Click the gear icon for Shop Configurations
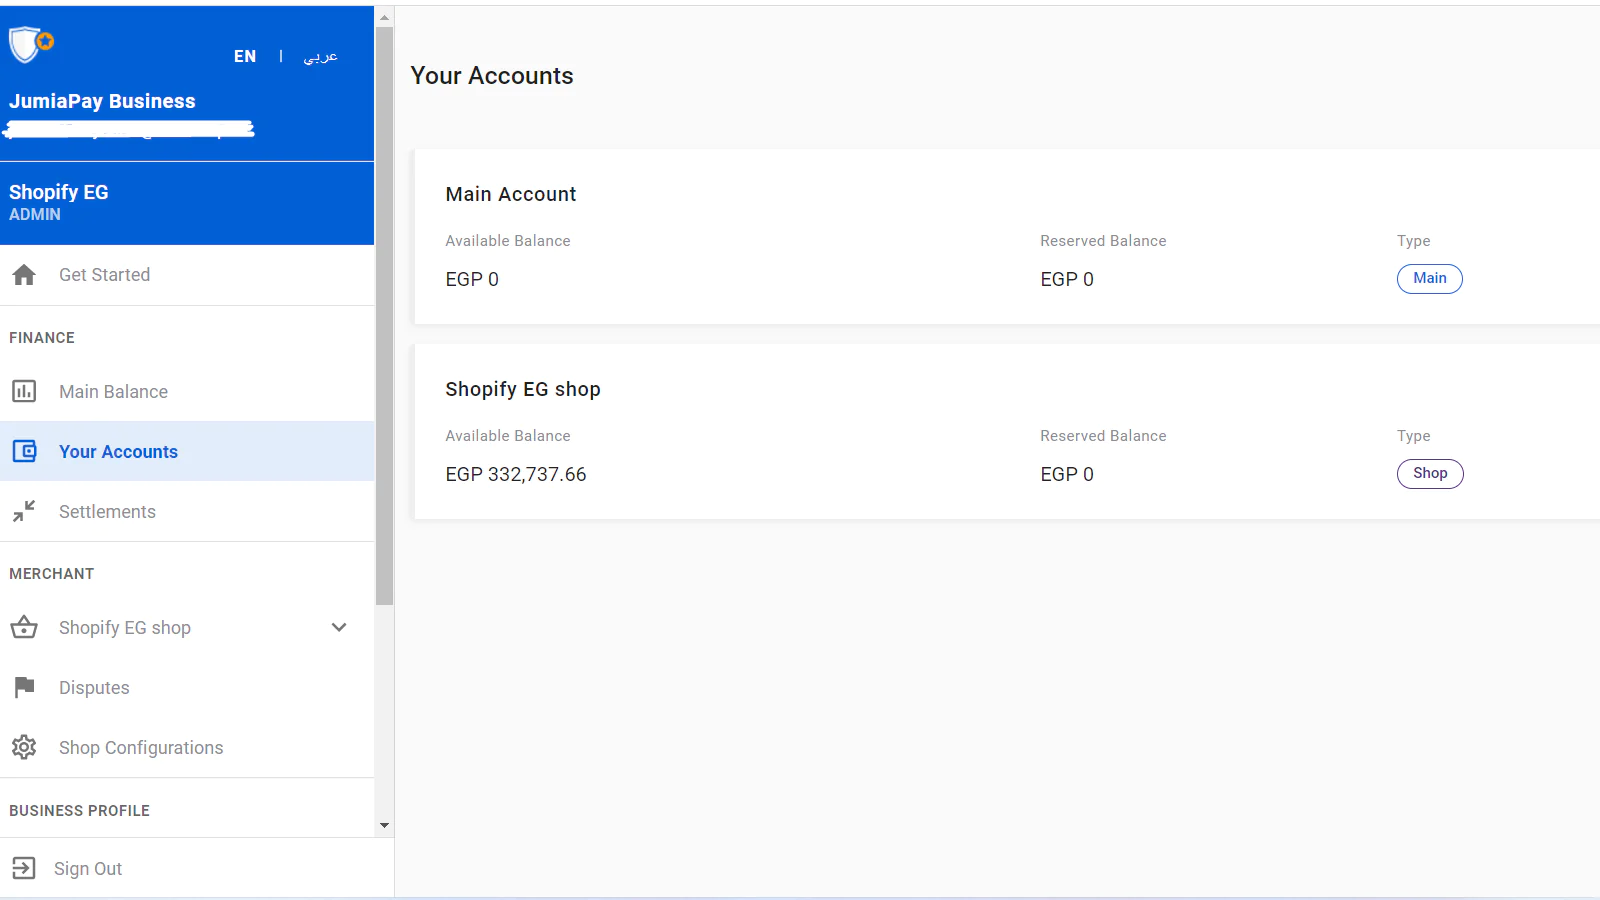The height and width of the screenshot is (900, 1600). (24, 747)
